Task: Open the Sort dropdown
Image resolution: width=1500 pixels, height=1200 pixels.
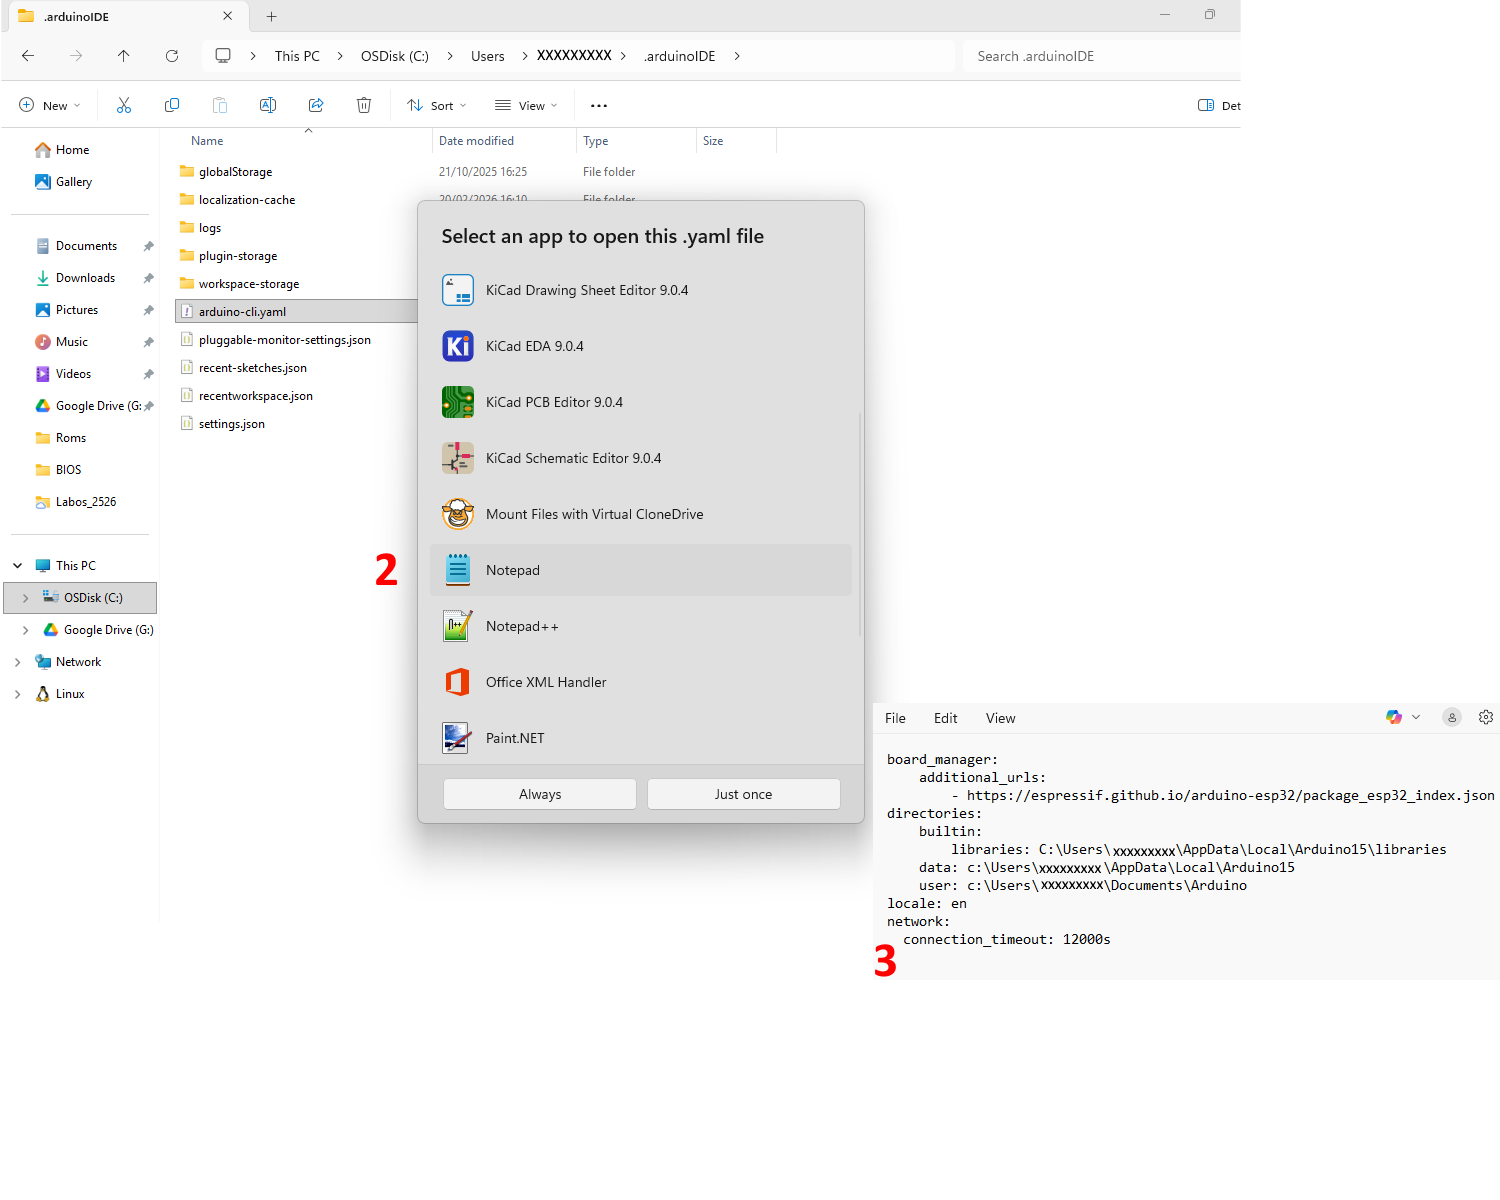Action: [437, 105]
